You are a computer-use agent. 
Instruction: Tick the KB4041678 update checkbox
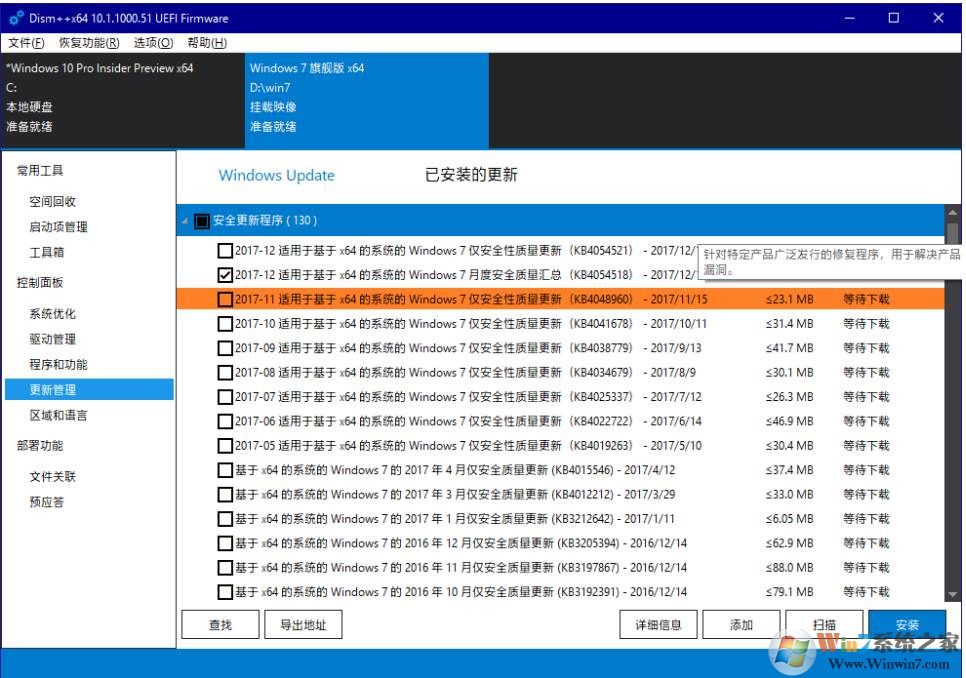225,323
